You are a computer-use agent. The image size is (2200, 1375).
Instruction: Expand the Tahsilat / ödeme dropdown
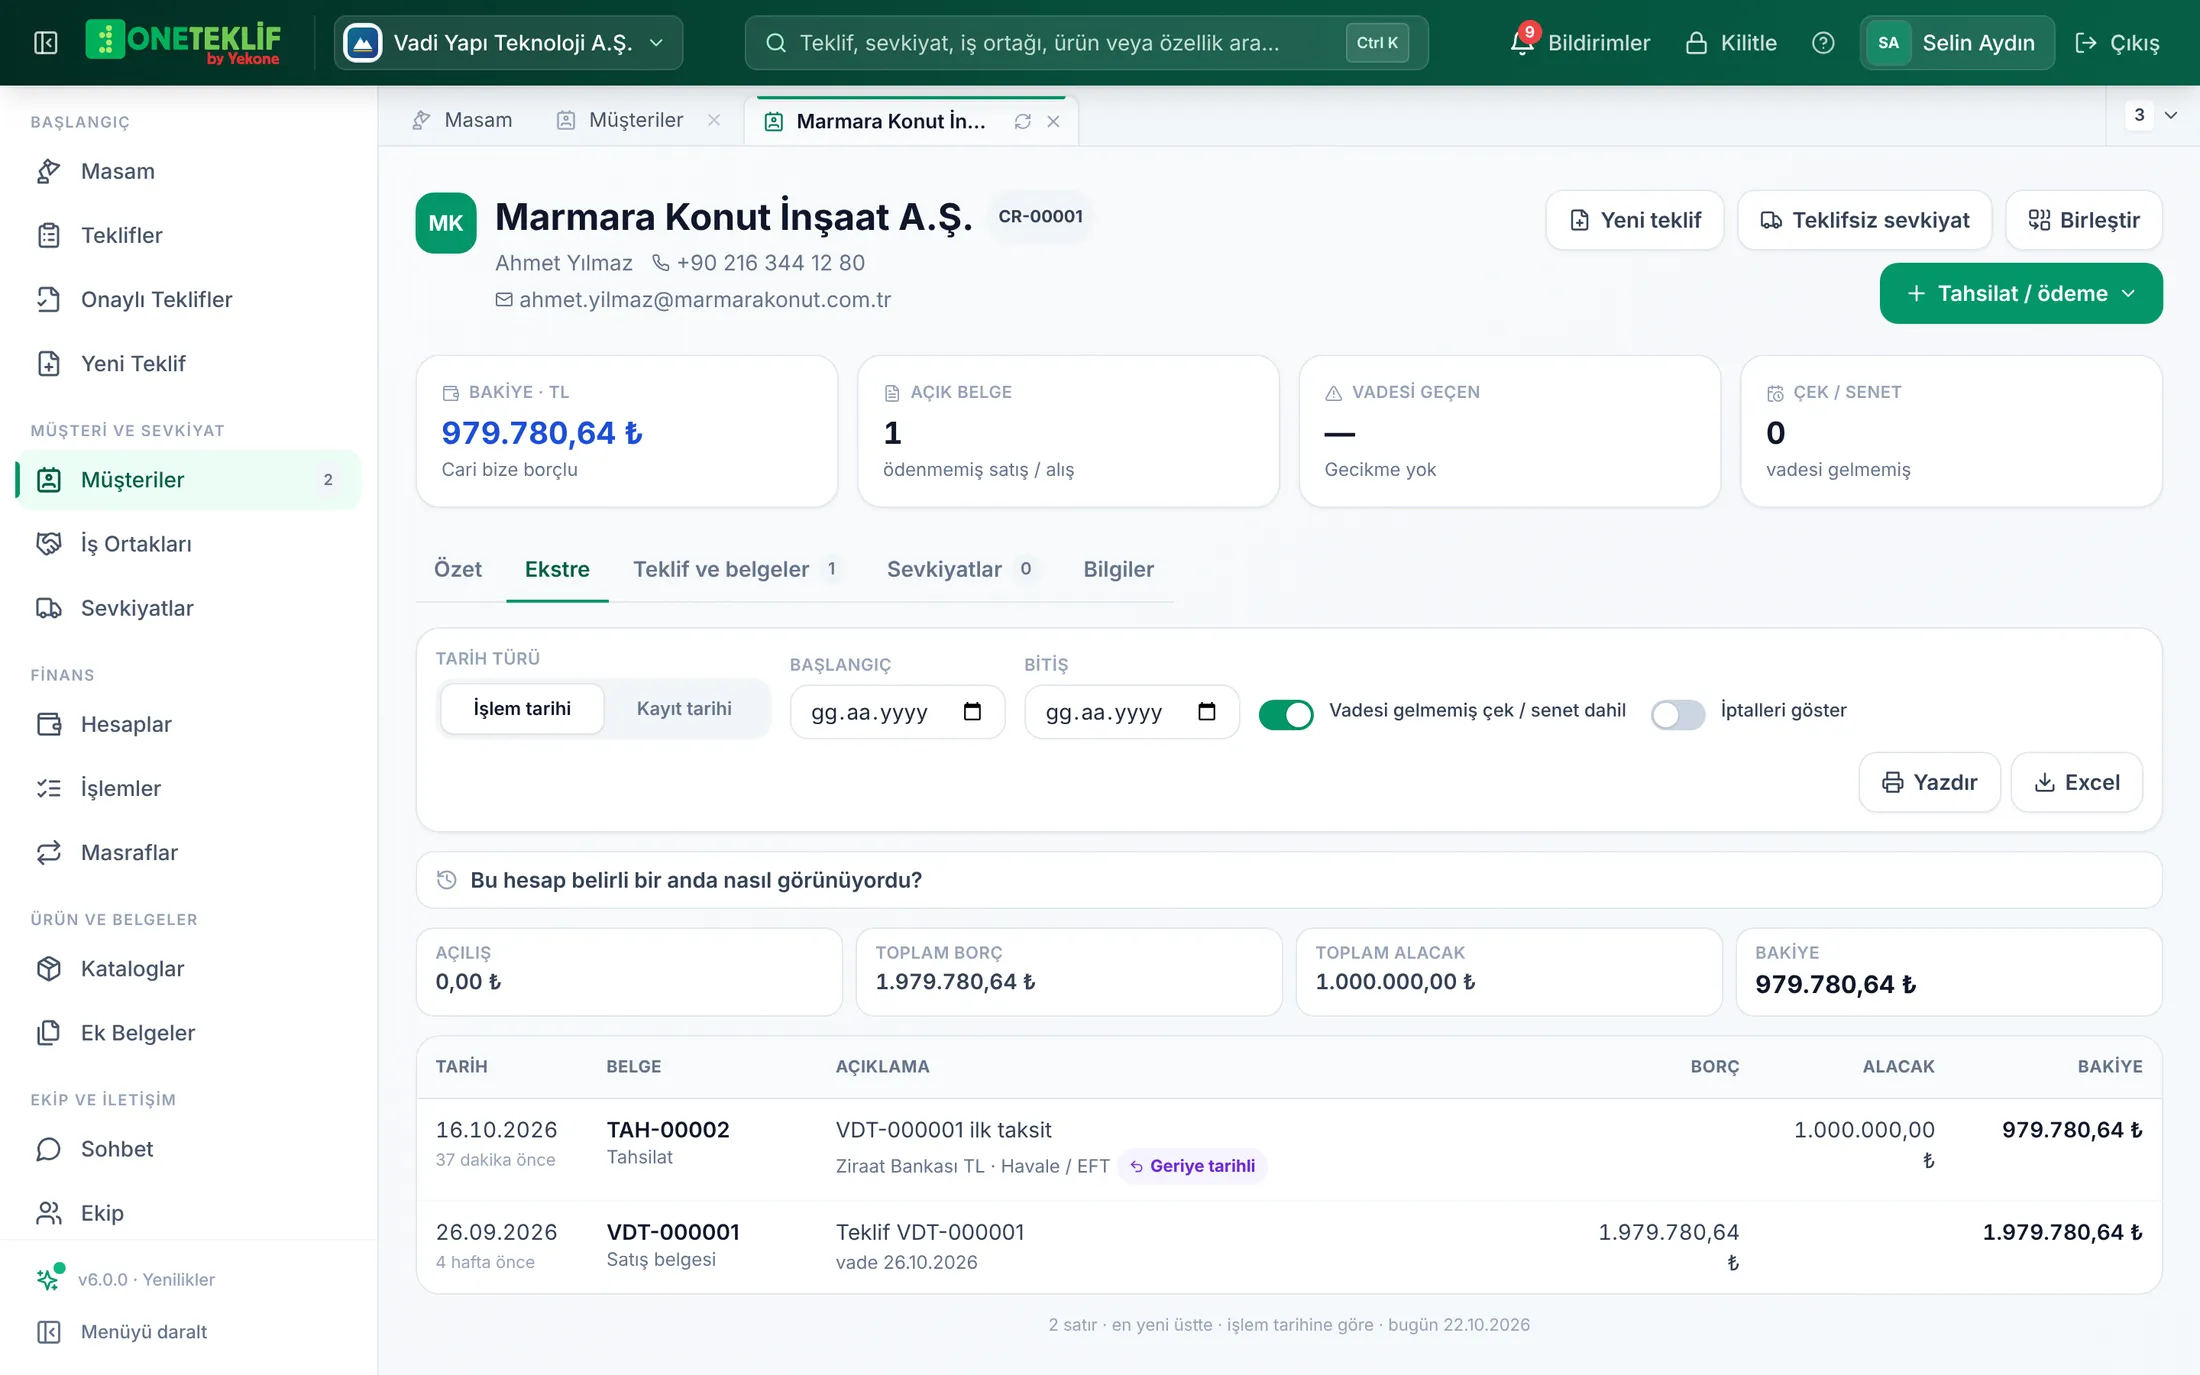tap(2021, 293)
